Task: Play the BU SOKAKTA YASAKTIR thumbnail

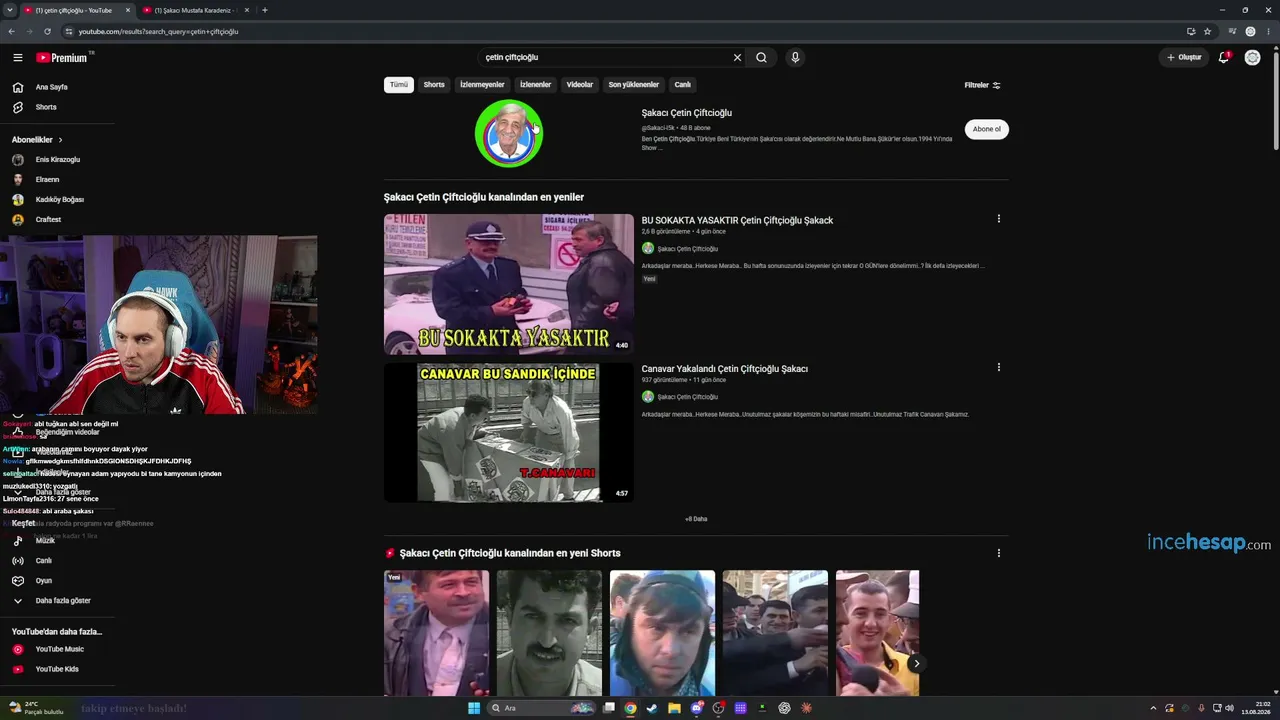Action: (509, 284)
